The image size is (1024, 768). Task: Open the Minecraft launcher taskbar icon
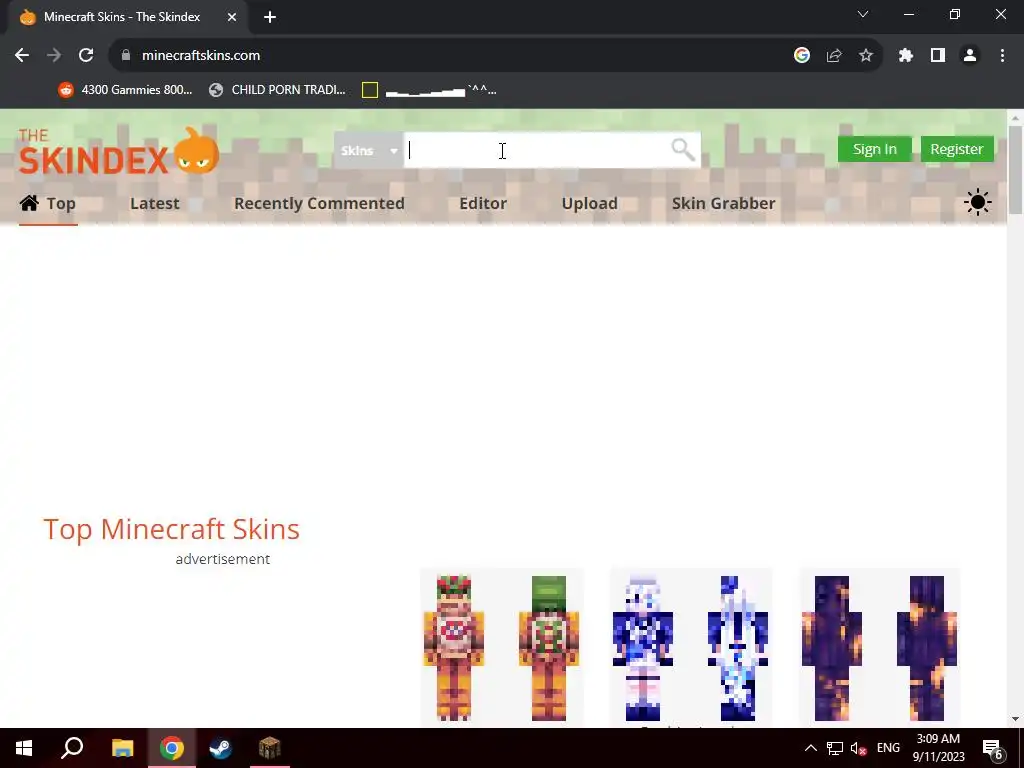pyautogui.click(x=269, y=748)
